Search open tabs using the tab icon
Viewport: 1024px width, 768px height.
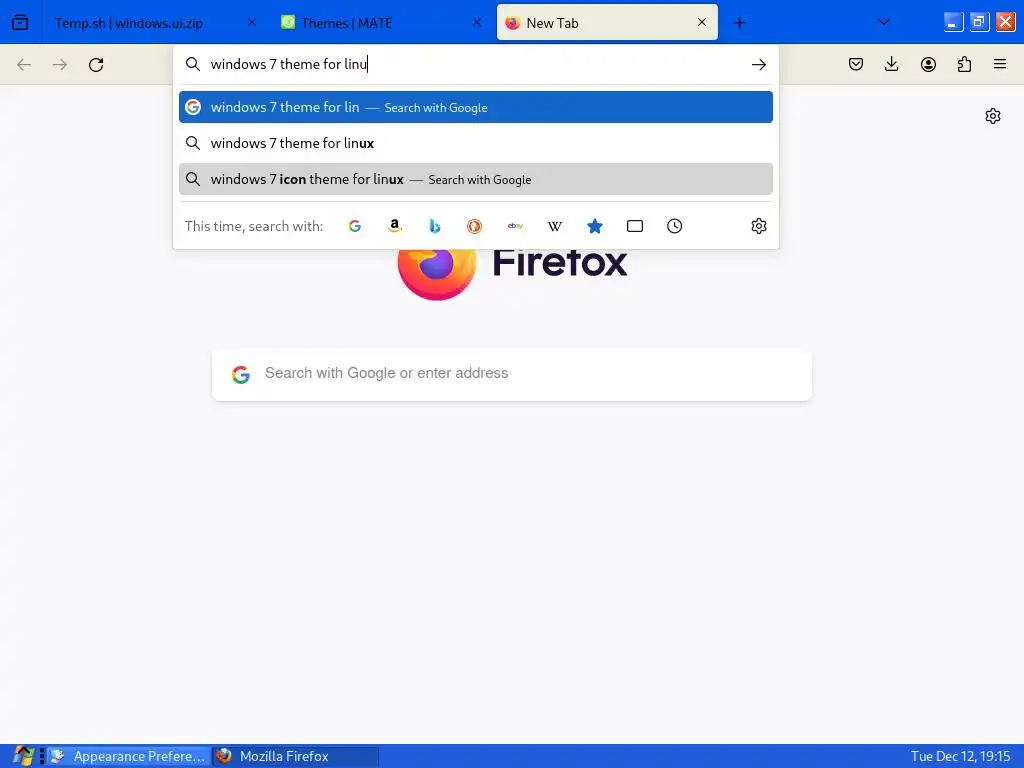point(635,226)
